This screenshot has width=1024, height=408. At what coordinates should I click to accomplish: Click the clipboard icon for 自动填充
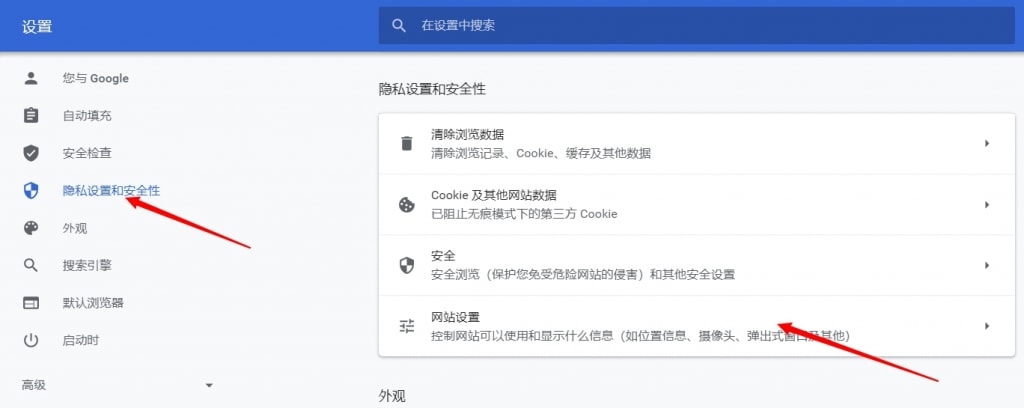pyautogui.click(x=31, y=116)
